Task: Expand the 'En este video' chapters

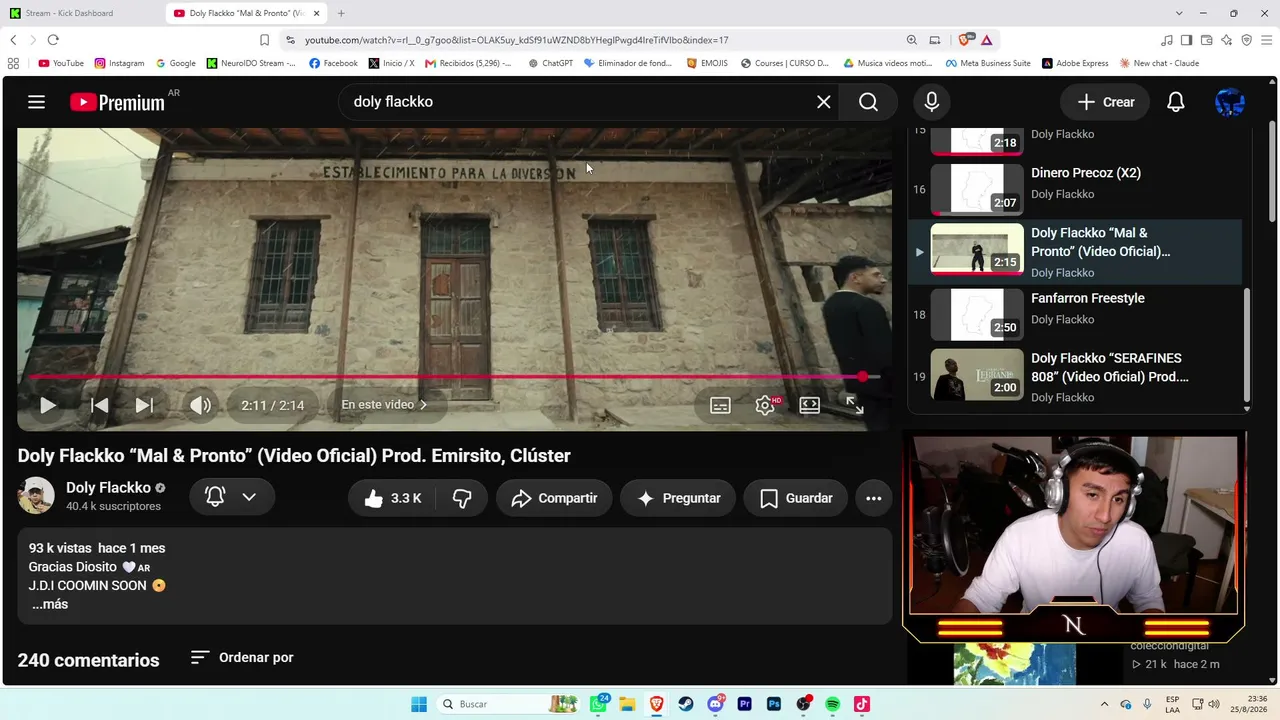Action: 384,405
